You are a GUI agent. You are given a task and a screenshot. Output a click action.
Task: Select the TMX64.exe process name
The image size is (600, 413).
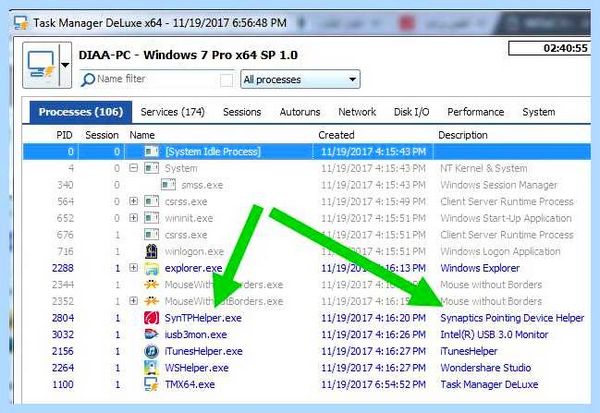(189, 384)
